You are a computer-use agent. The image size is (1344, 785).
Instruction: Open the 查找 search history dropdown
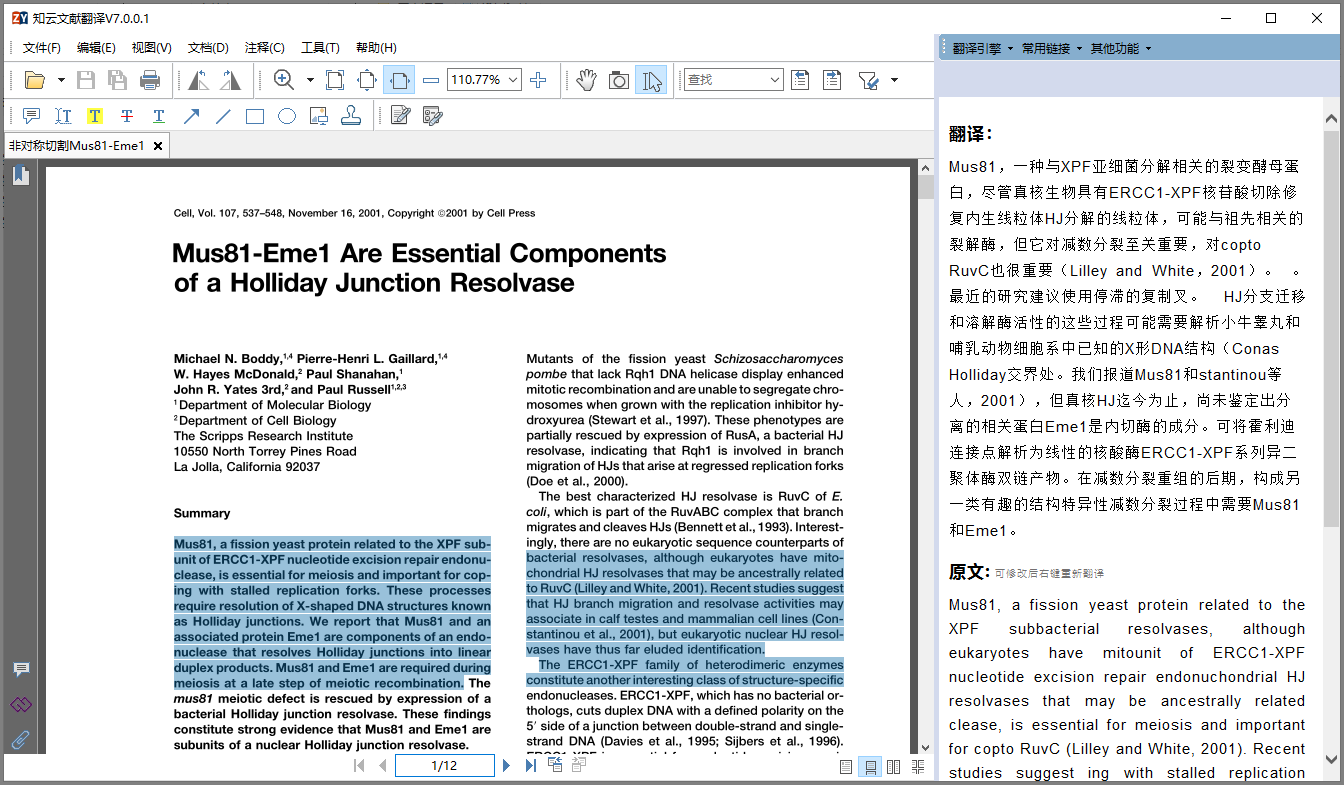tap(774, 80)
